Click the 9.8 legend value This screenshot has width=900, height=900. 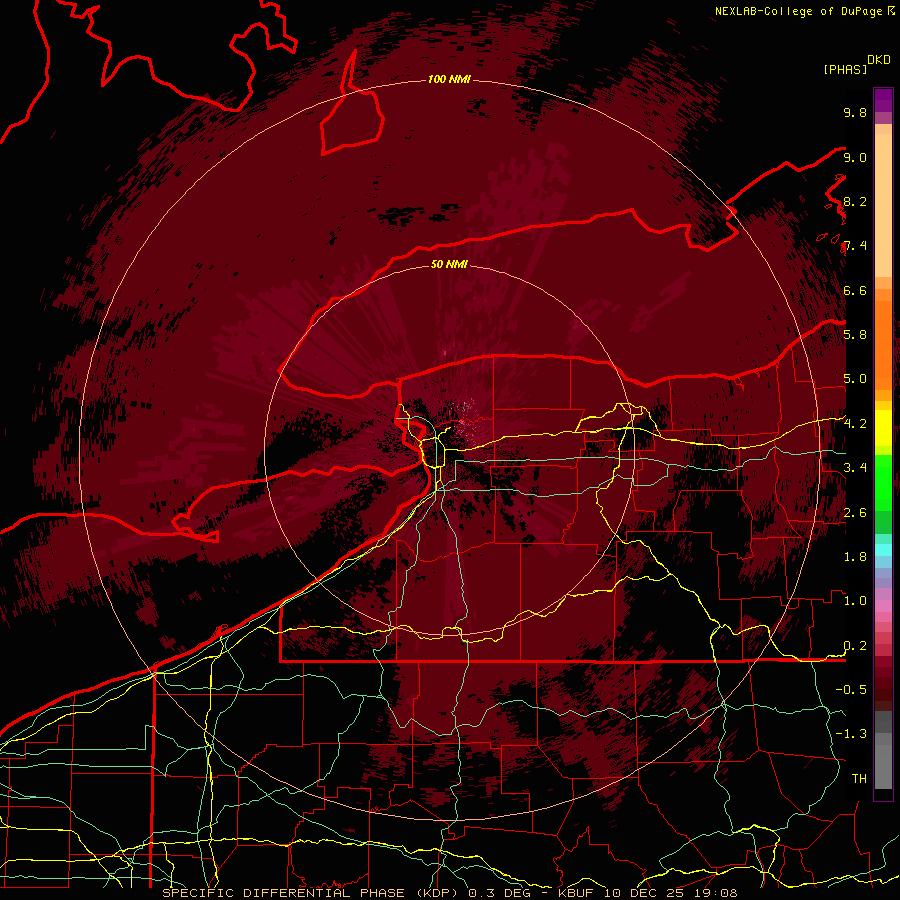[x=855, y=112]
